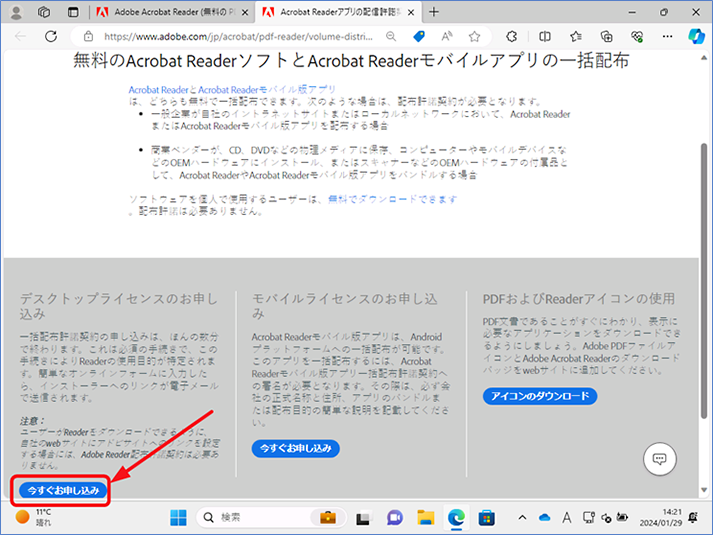
Task: Open the Extensions puzzle icon
Action: (x=512, y=36)
